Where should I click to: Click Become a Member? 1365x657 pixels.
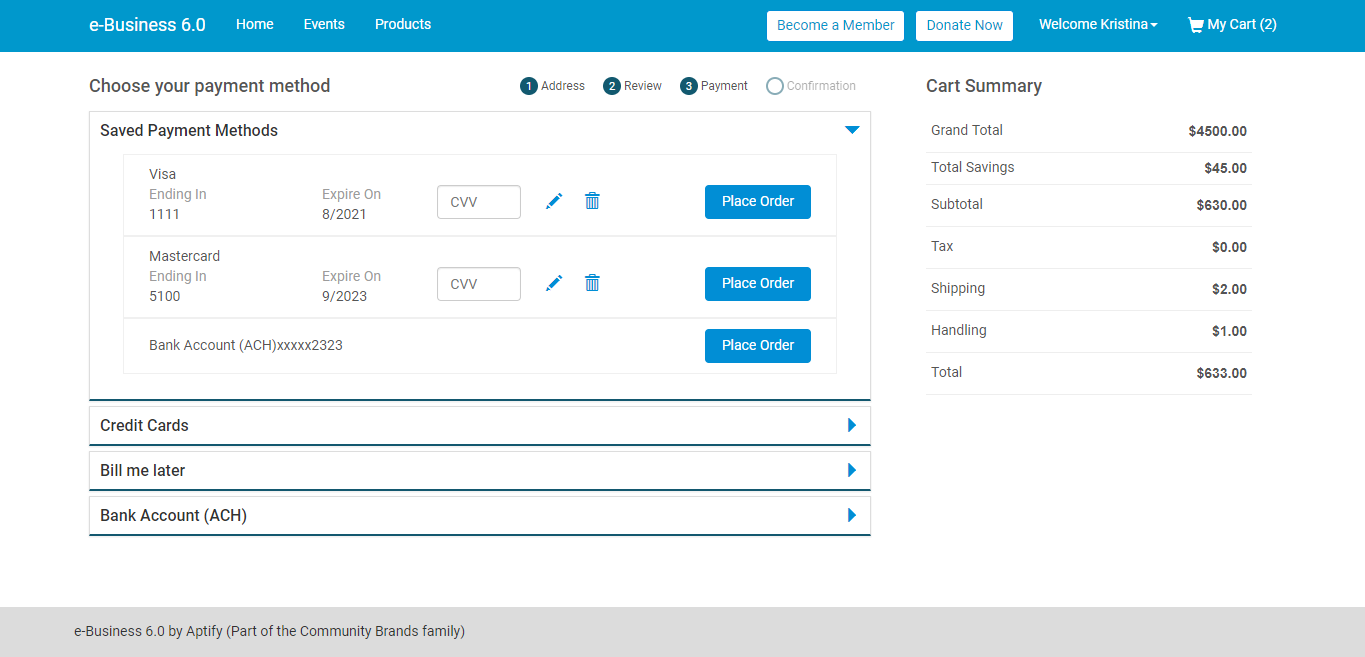(x=835, y=26)
